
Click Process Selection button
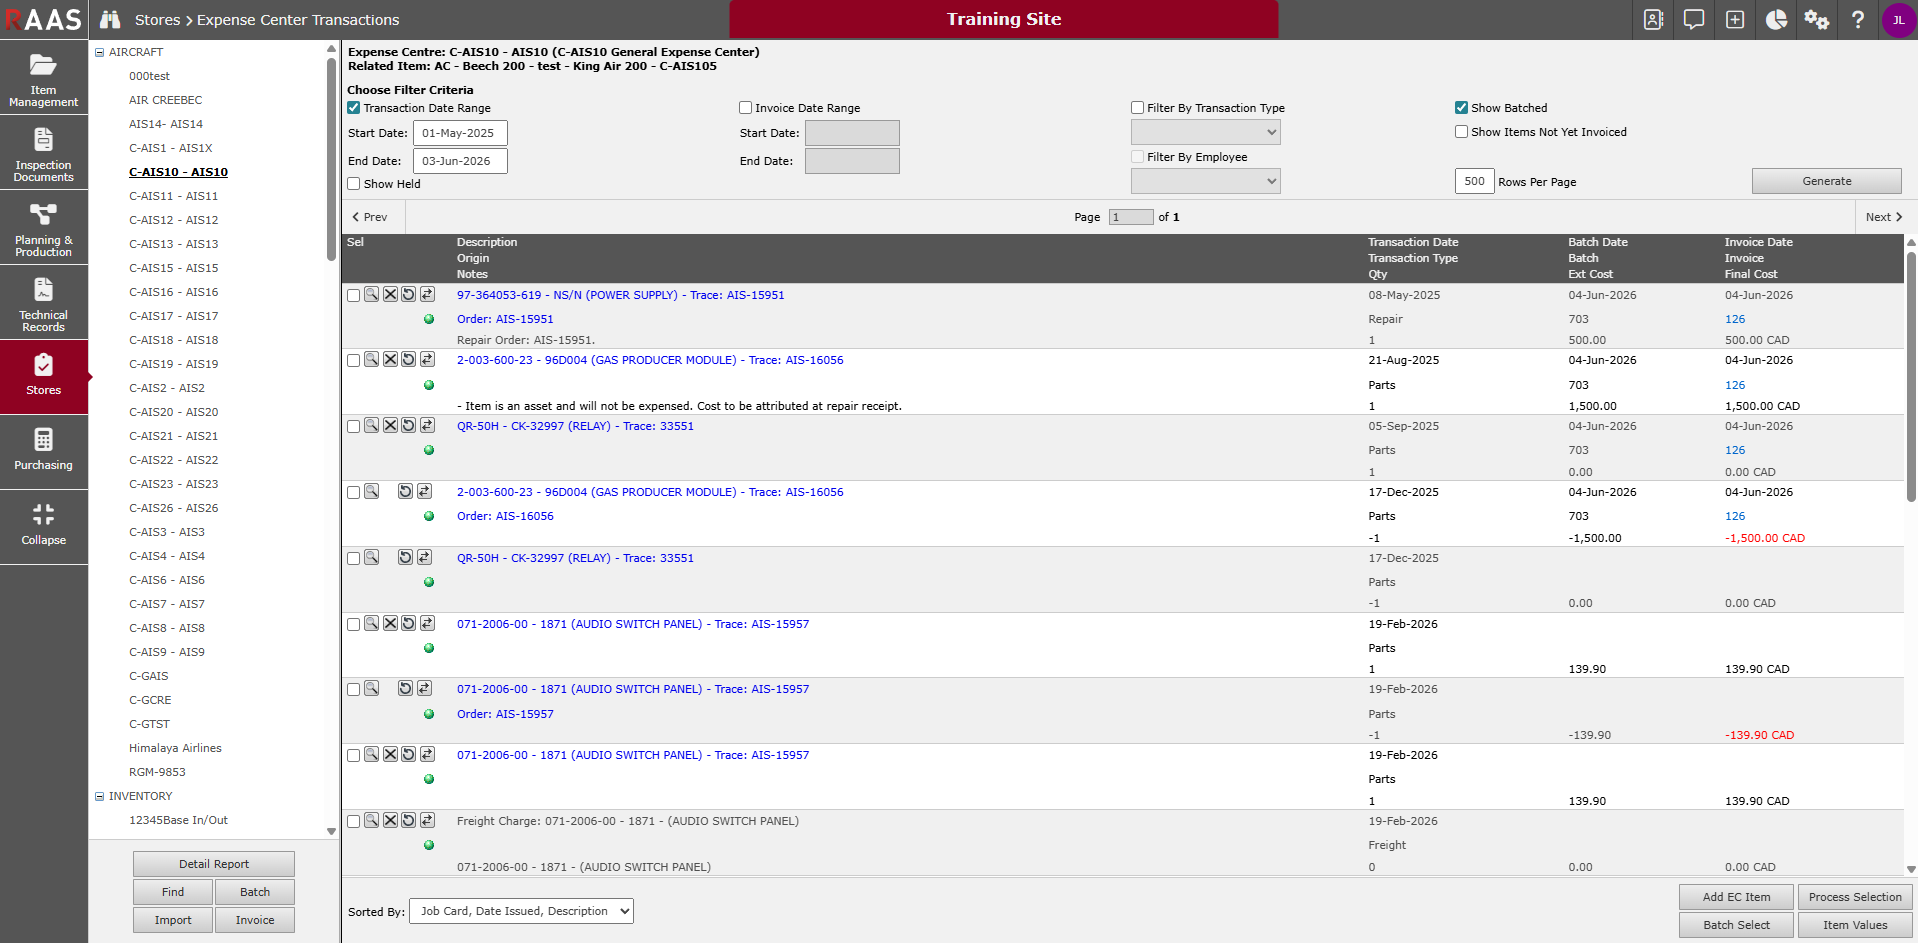1855,897
